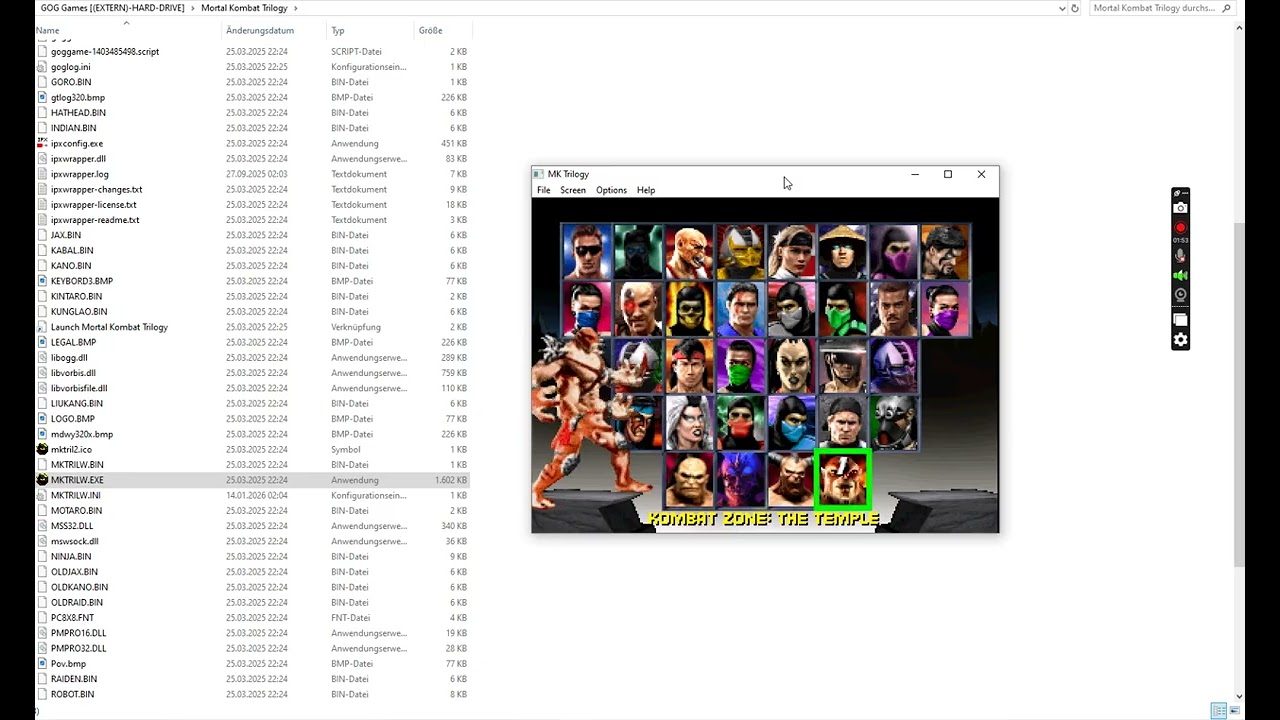
Task: Choose the green-masked Reptile ninja portrait
Action: click(843, 308)
